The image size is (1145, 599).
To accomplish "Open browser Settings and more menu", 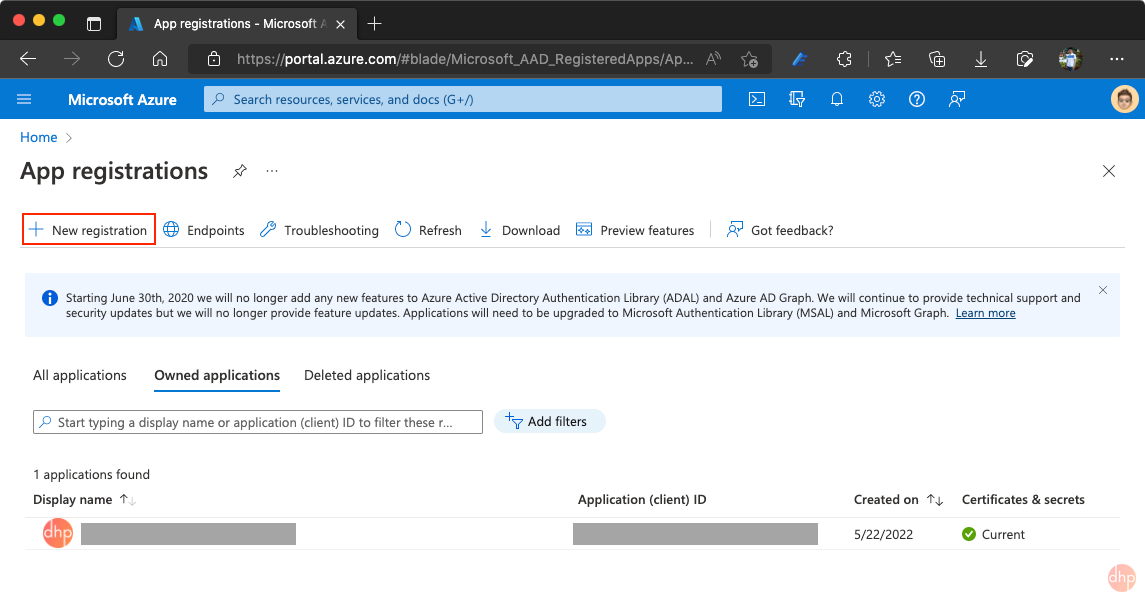I will tap(1117, 59).
